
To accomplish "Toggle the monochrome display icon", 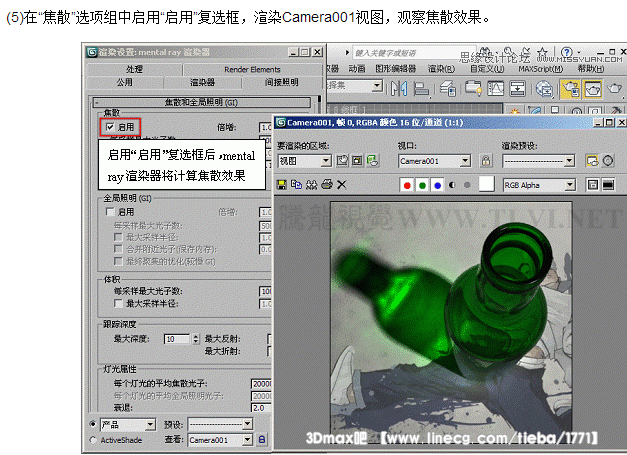I will click(x=467, y=185).
